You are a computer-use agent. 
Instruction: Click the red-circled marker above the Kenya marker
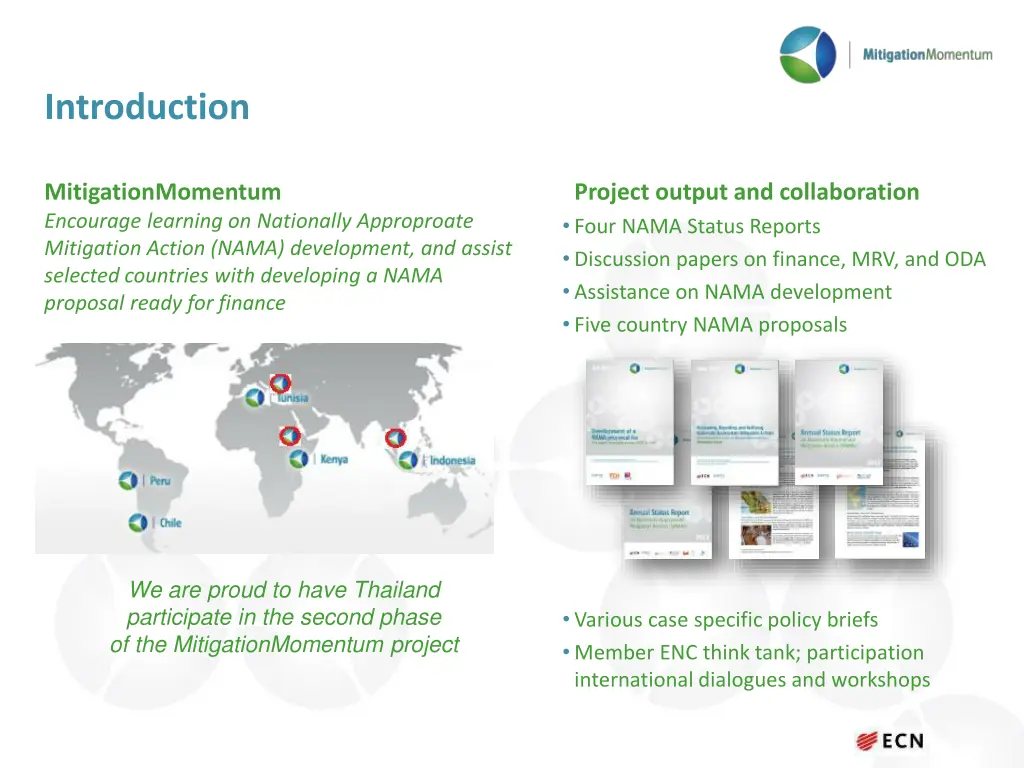point(290,436)
